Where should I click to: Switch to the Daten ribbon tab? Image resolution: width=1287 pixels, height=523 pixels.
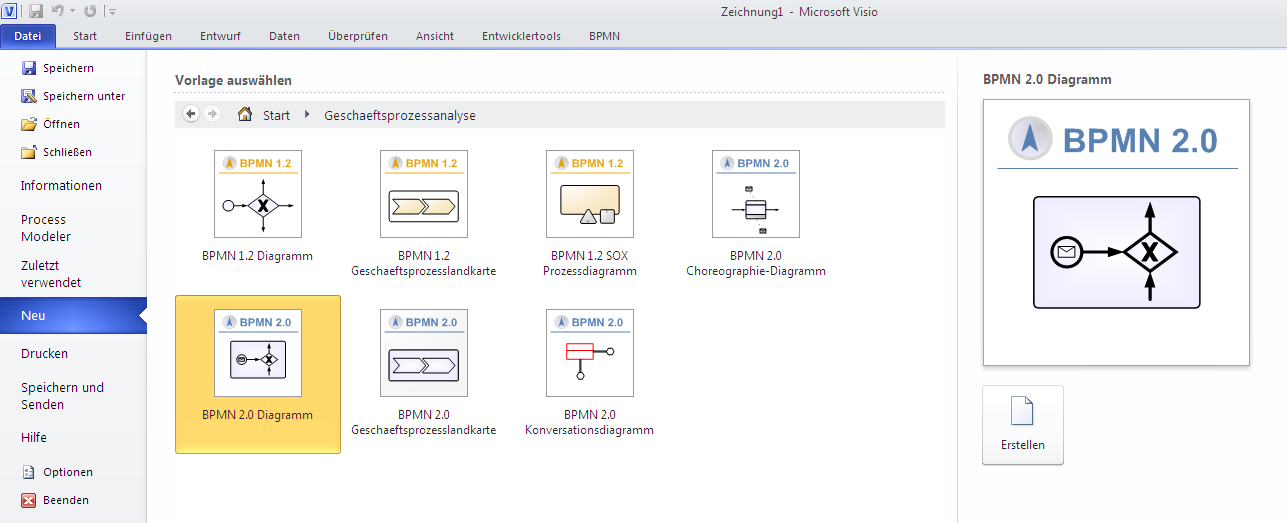pyautogui.click(x=284, y=36)
